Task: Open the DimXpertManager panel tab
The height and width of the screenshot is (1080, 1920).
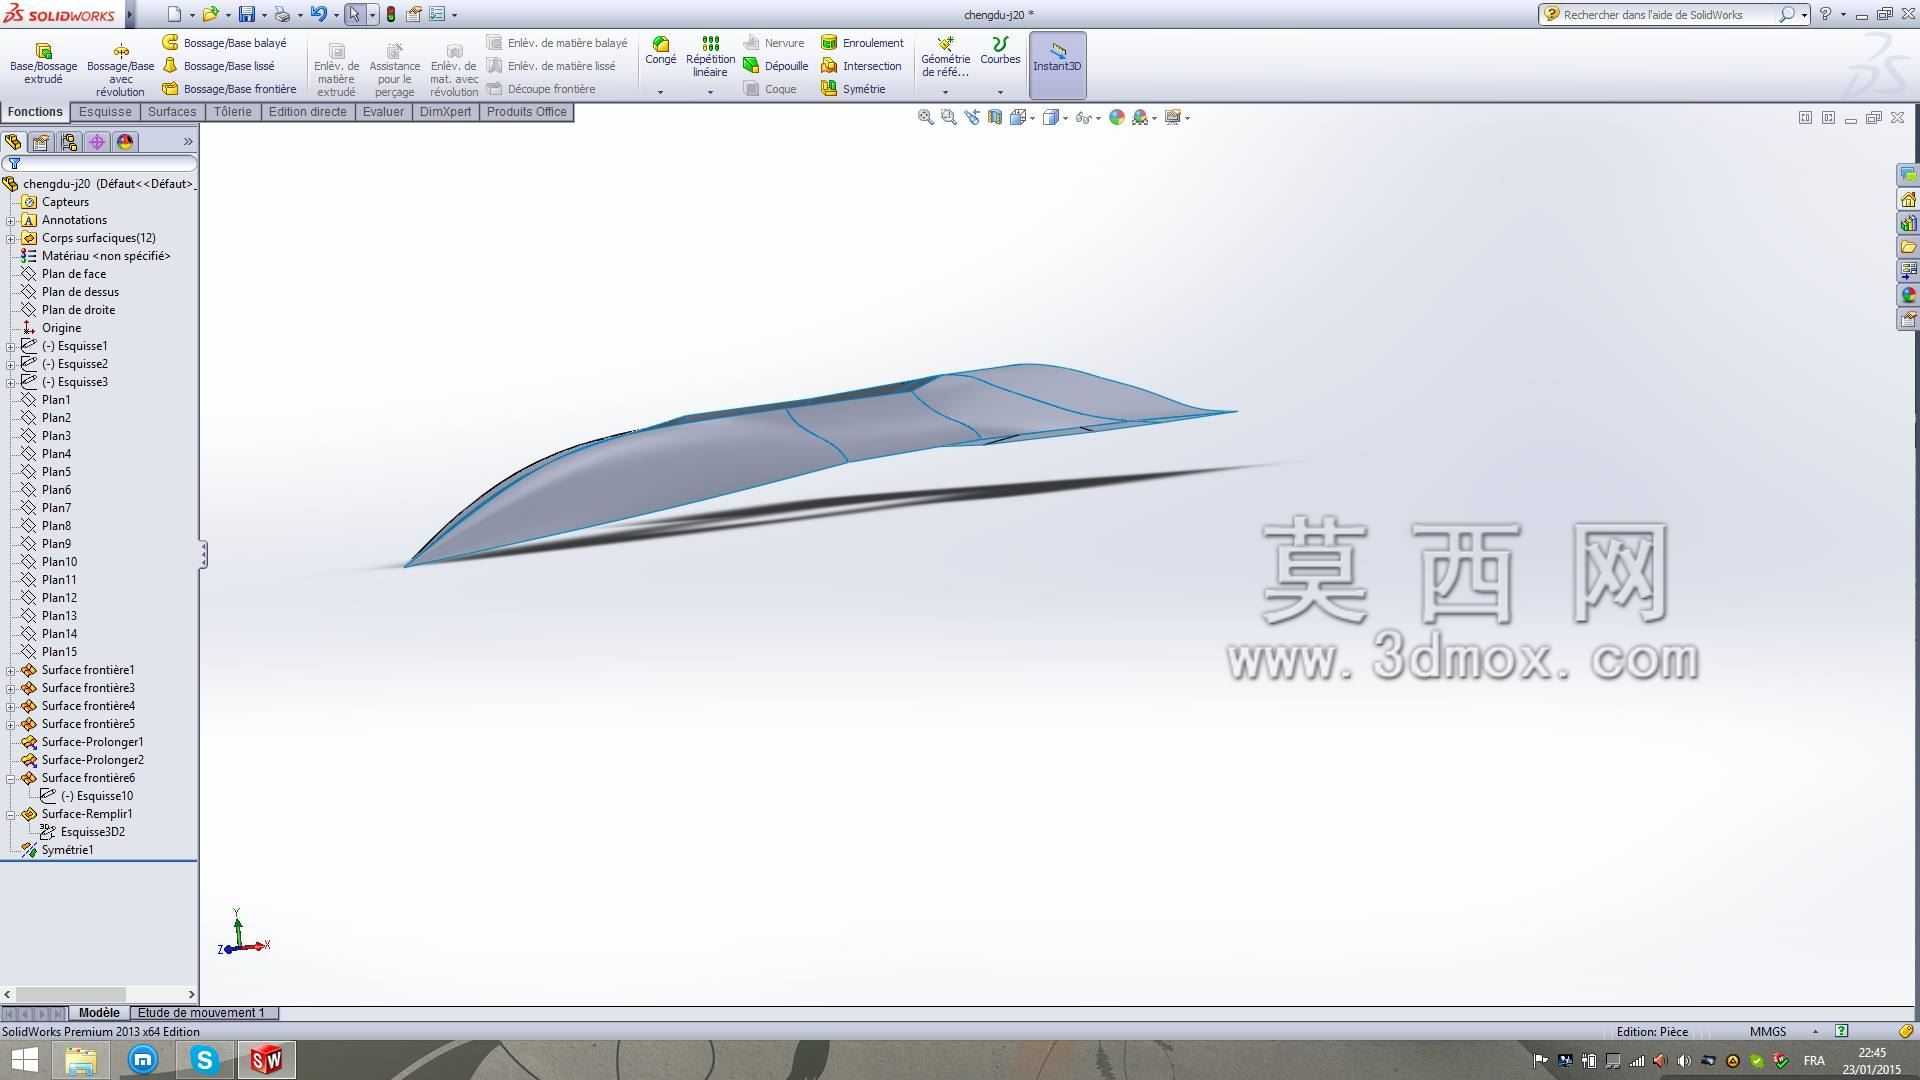Action: 97,142
